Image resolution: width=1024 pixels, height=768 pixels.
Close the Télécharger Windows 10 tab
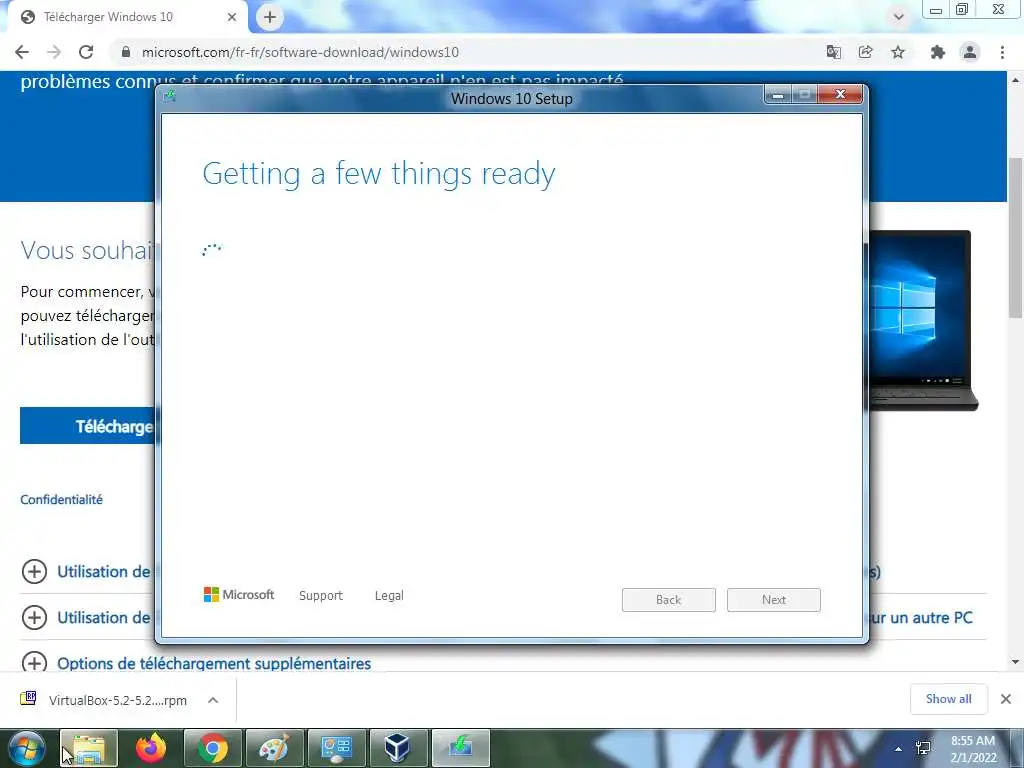pos(231,18)
